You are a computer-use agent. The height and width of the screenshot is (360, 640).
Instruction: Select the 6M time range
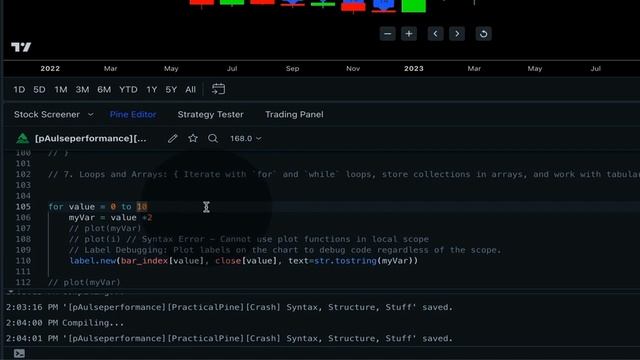[x=104, y=89]
